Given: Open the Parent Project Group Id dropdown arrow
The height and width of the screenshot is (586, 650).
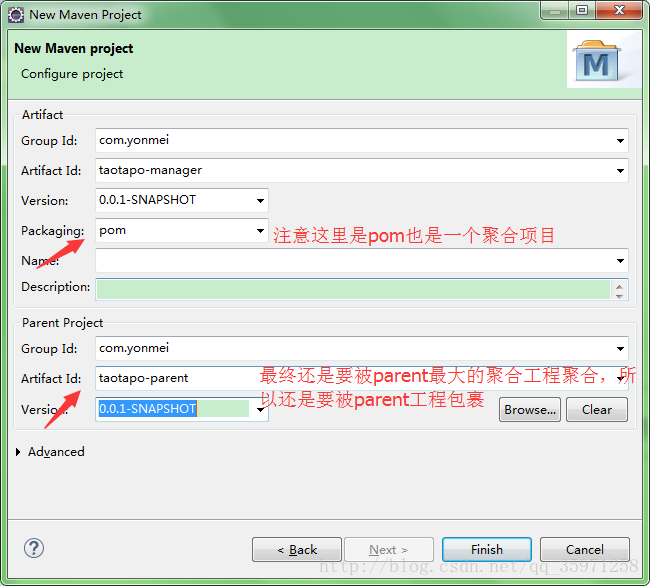Looking at the screenshot, I should [x=620, y=349].
